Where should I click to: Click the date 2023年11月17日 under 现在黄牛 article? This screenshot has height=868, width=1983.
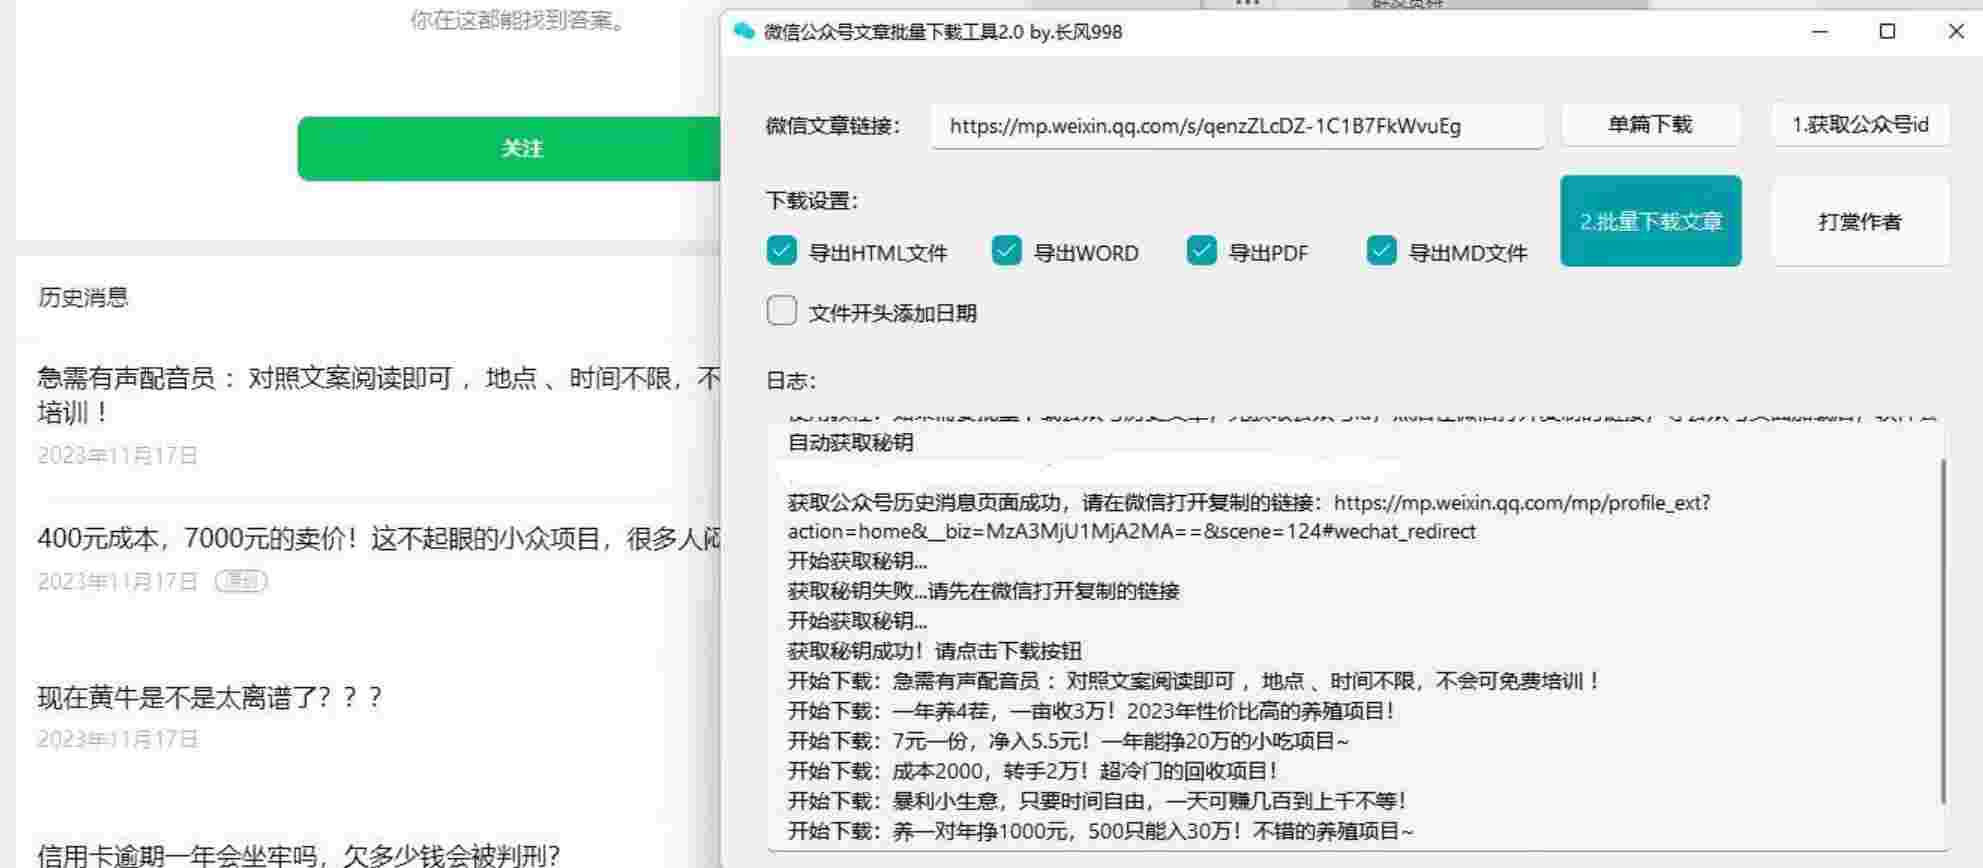[118, 740]
